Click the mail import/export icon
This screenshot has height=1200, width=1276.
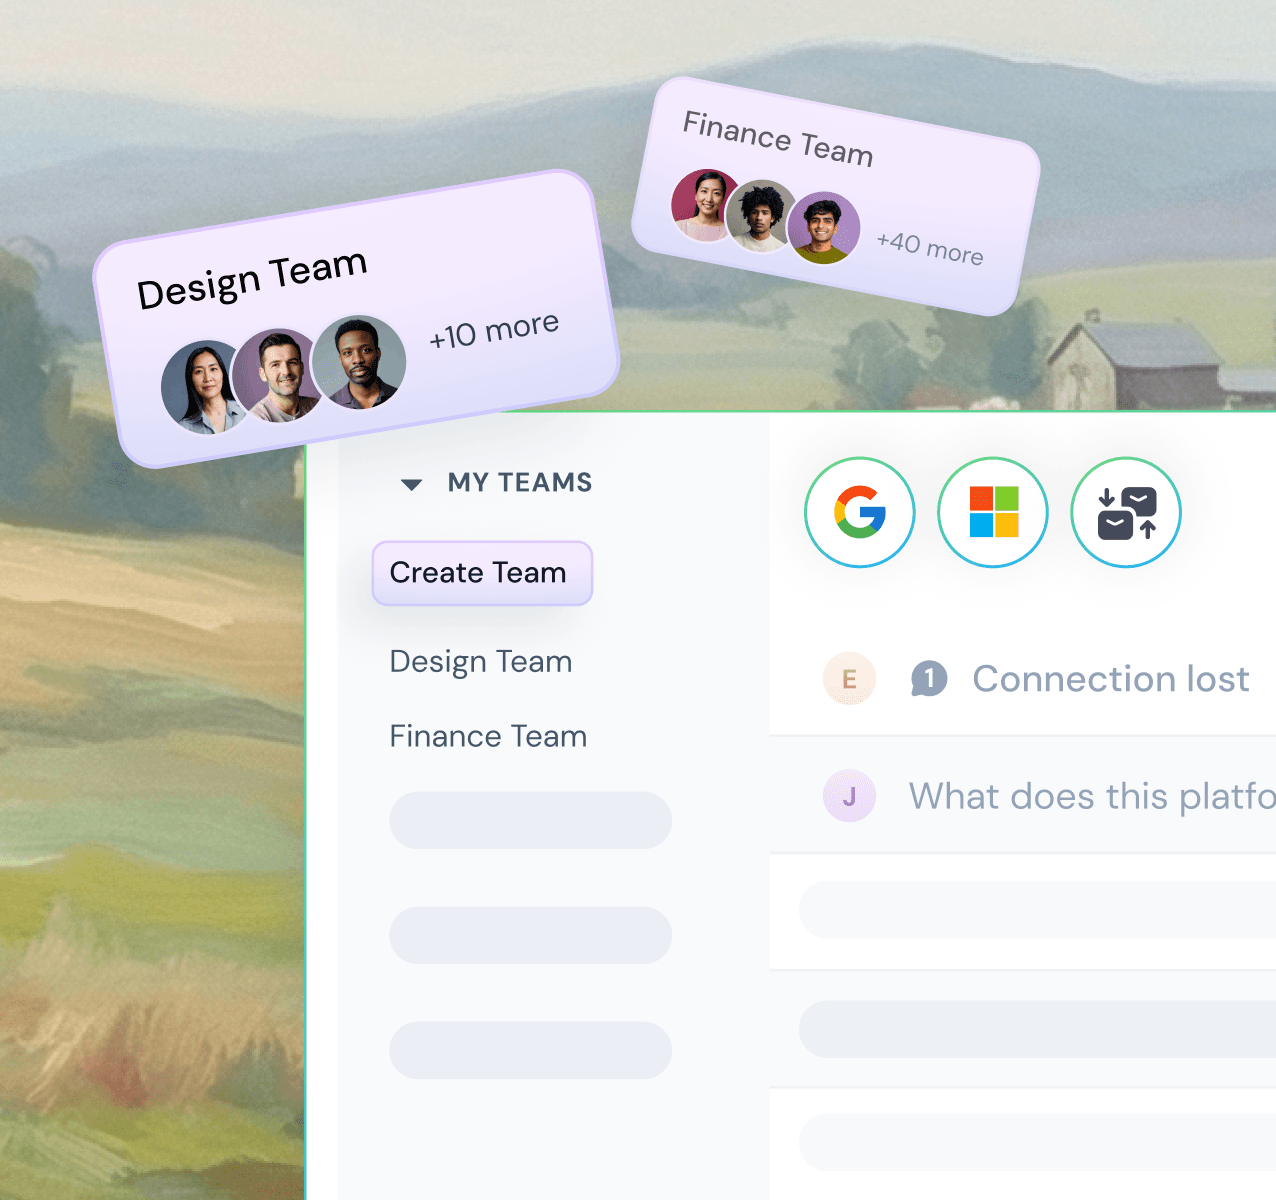click(1126, 513)
